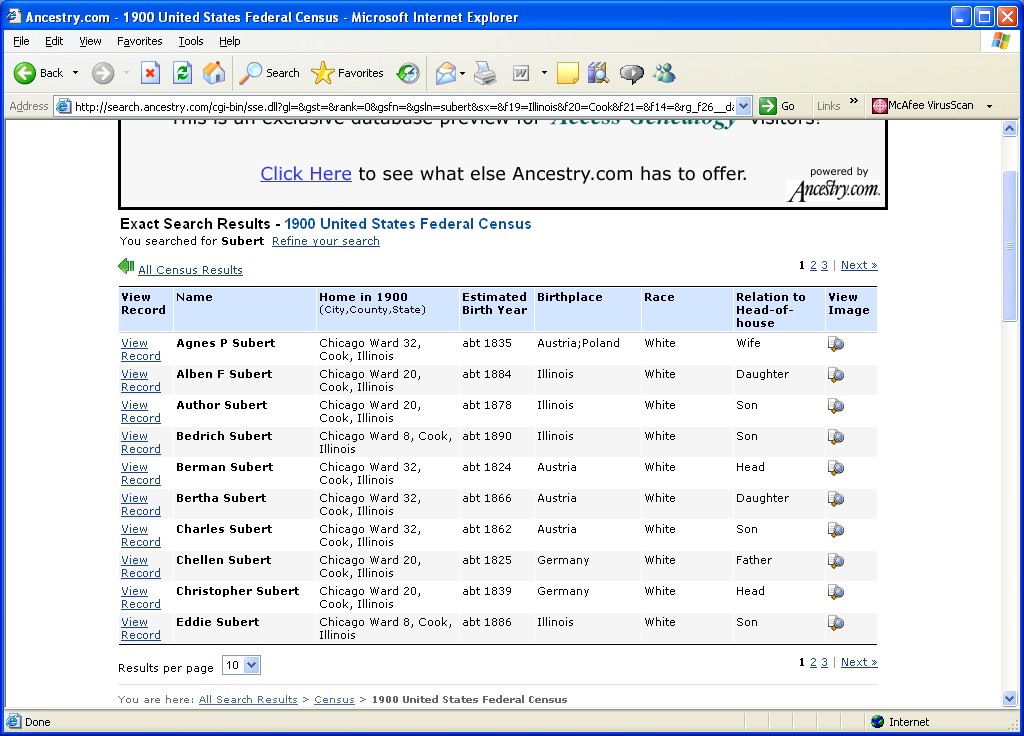Go to page 3 beside Results per page

(x=824, y=662)
